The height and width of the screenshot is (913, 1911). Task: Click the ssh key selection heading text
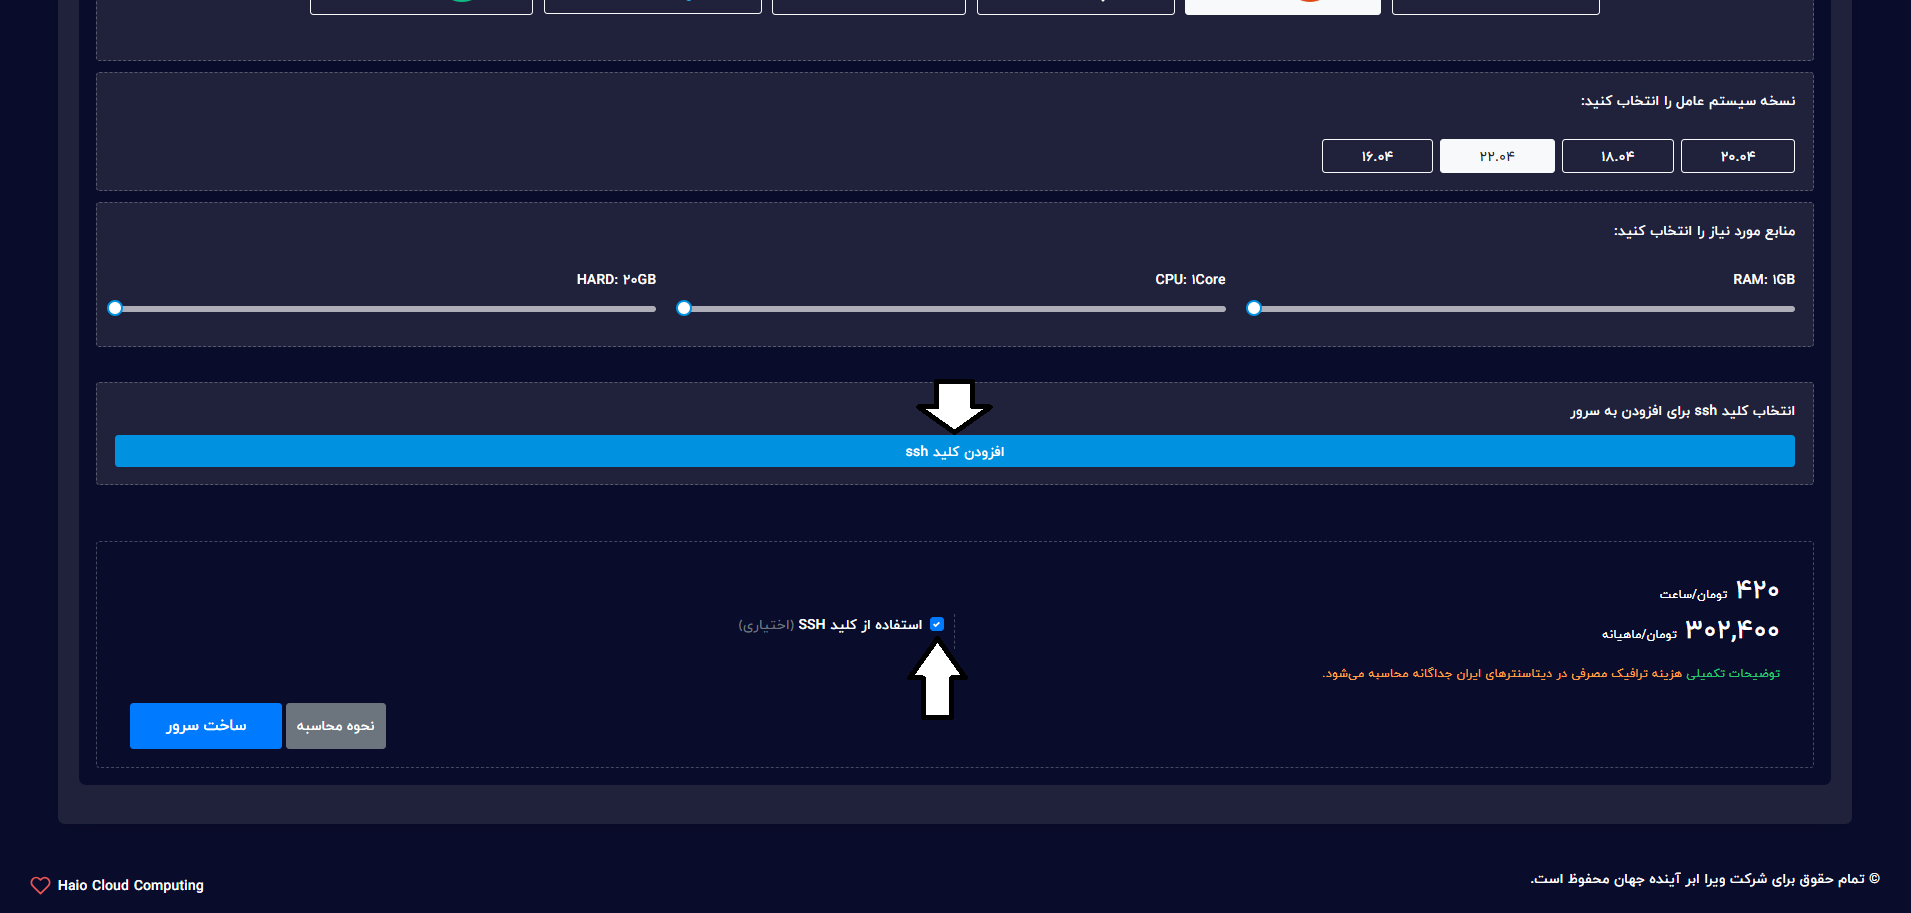pyautogui.click(x=1682, y=411)
